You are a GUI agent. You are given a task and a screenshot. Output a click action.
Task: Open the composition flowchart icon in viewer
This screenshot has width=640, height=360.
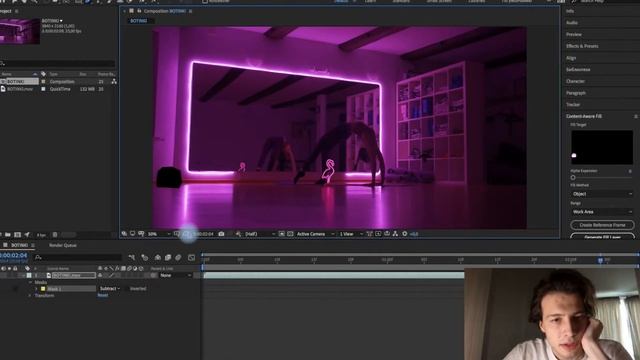[395, 234]
